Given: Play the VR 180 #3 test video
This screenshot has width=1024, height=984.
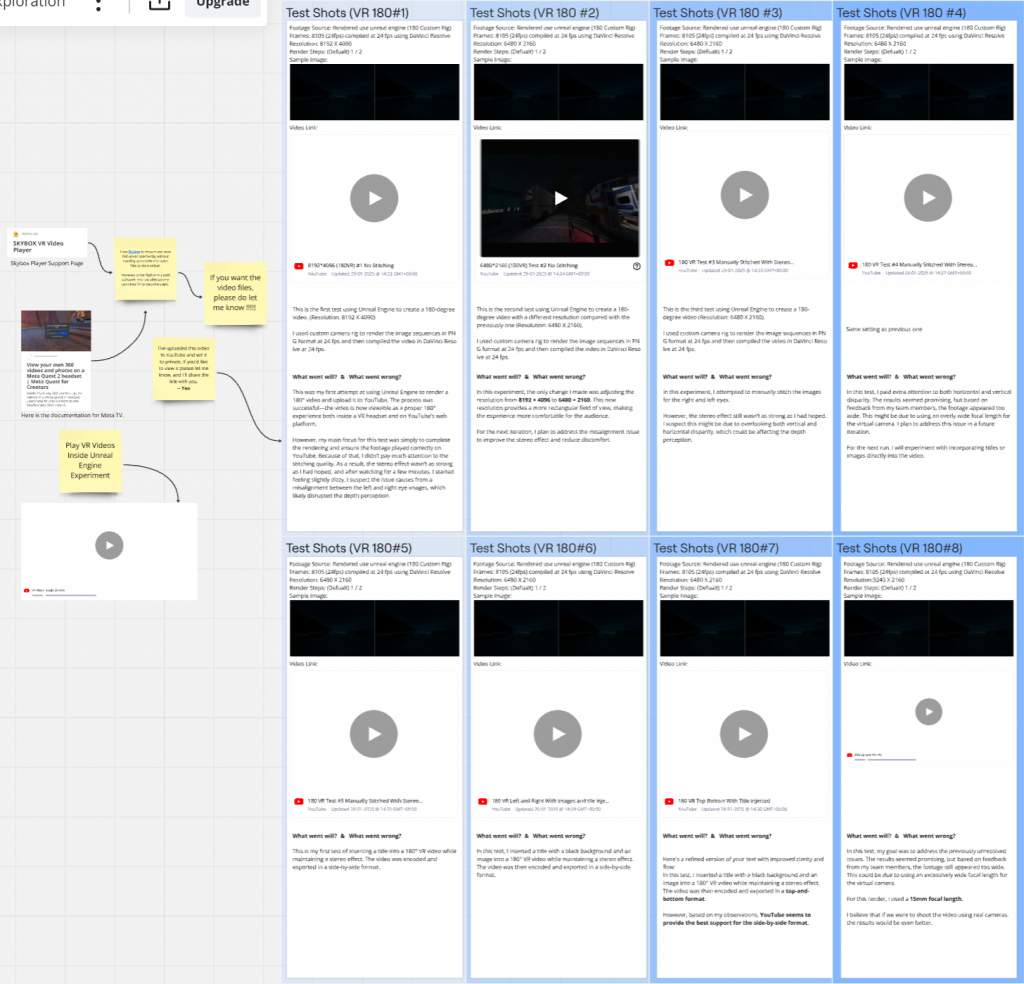Looking at the screenshot, I should [x=744, y=195].
